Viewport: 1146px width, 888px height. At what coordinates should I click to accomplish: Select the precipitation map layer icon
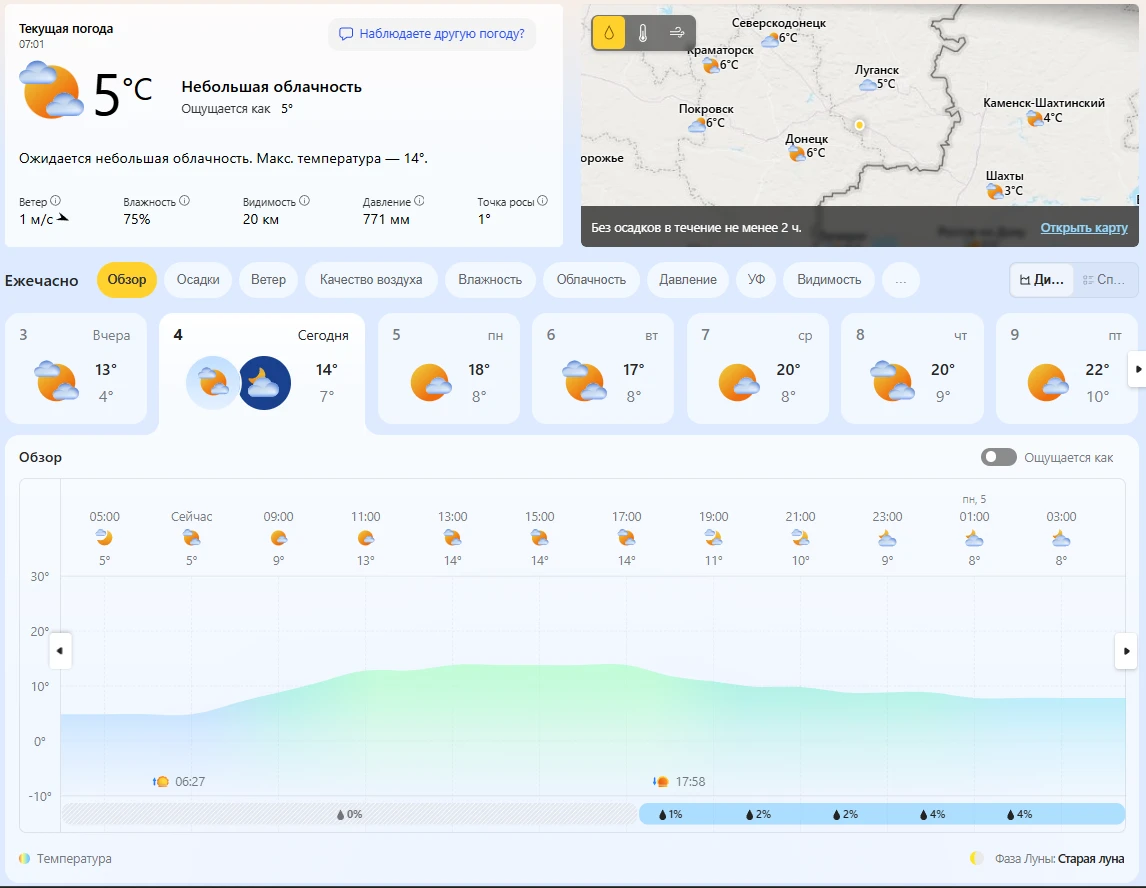(x=609, y=33)
